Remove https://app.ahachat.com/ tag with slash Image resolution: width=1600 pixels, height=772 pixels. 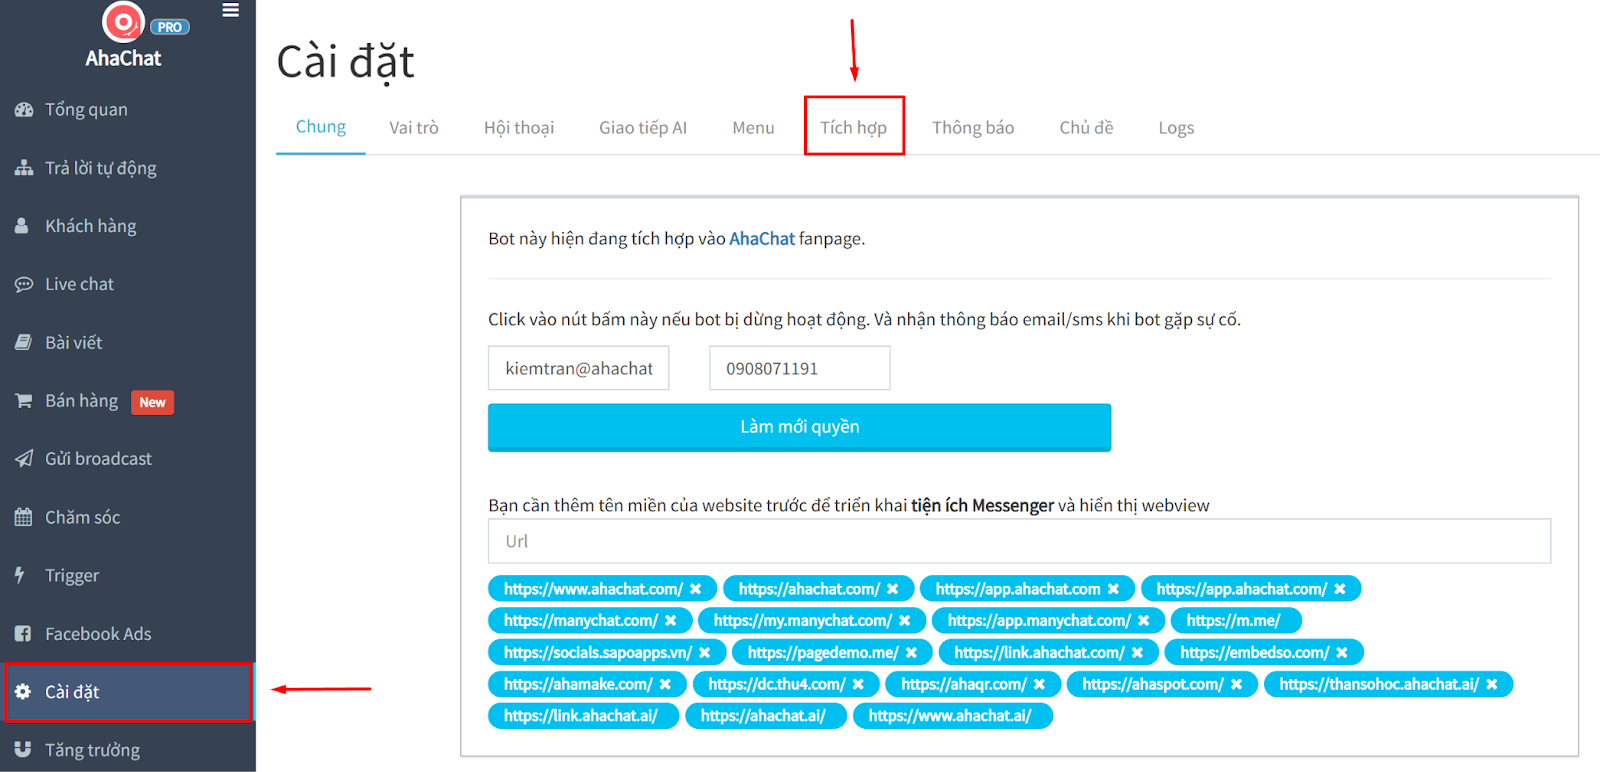[1340, 589]
